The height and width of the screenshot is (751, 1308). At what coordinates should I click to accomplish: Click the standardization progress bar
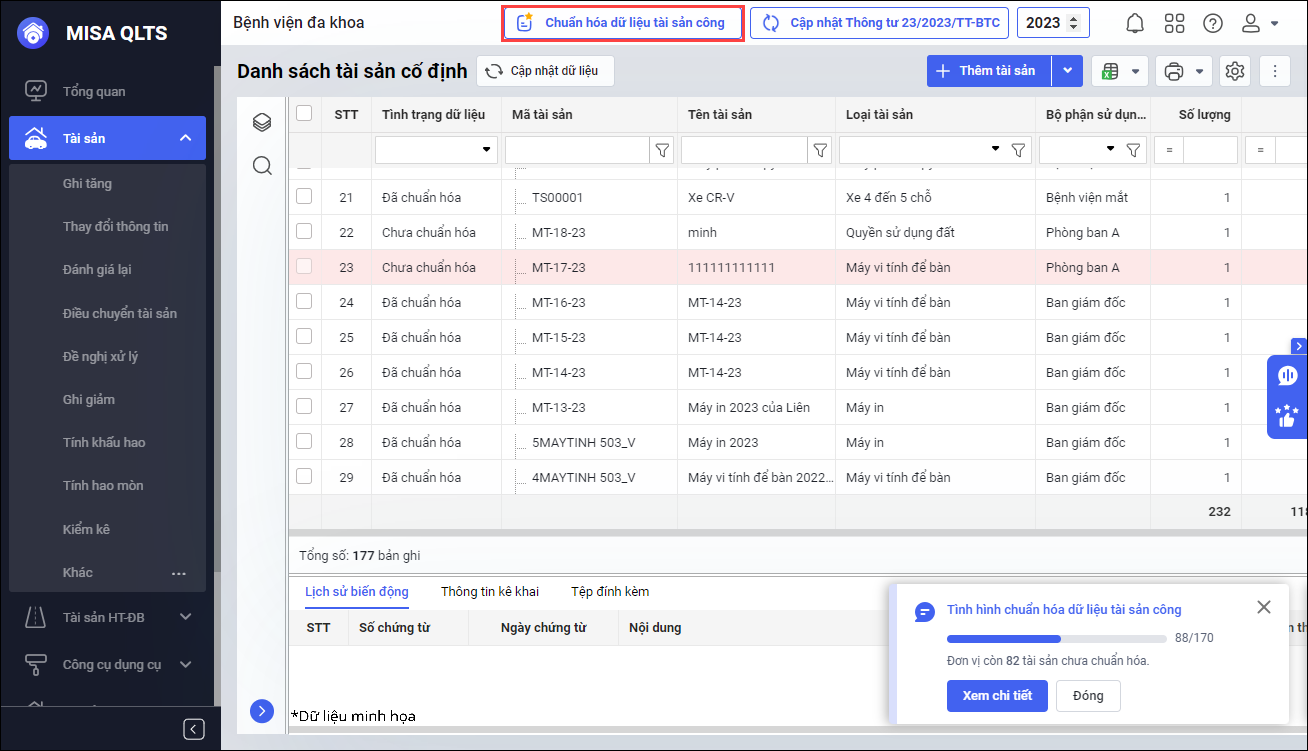(x=1056, y=638)
